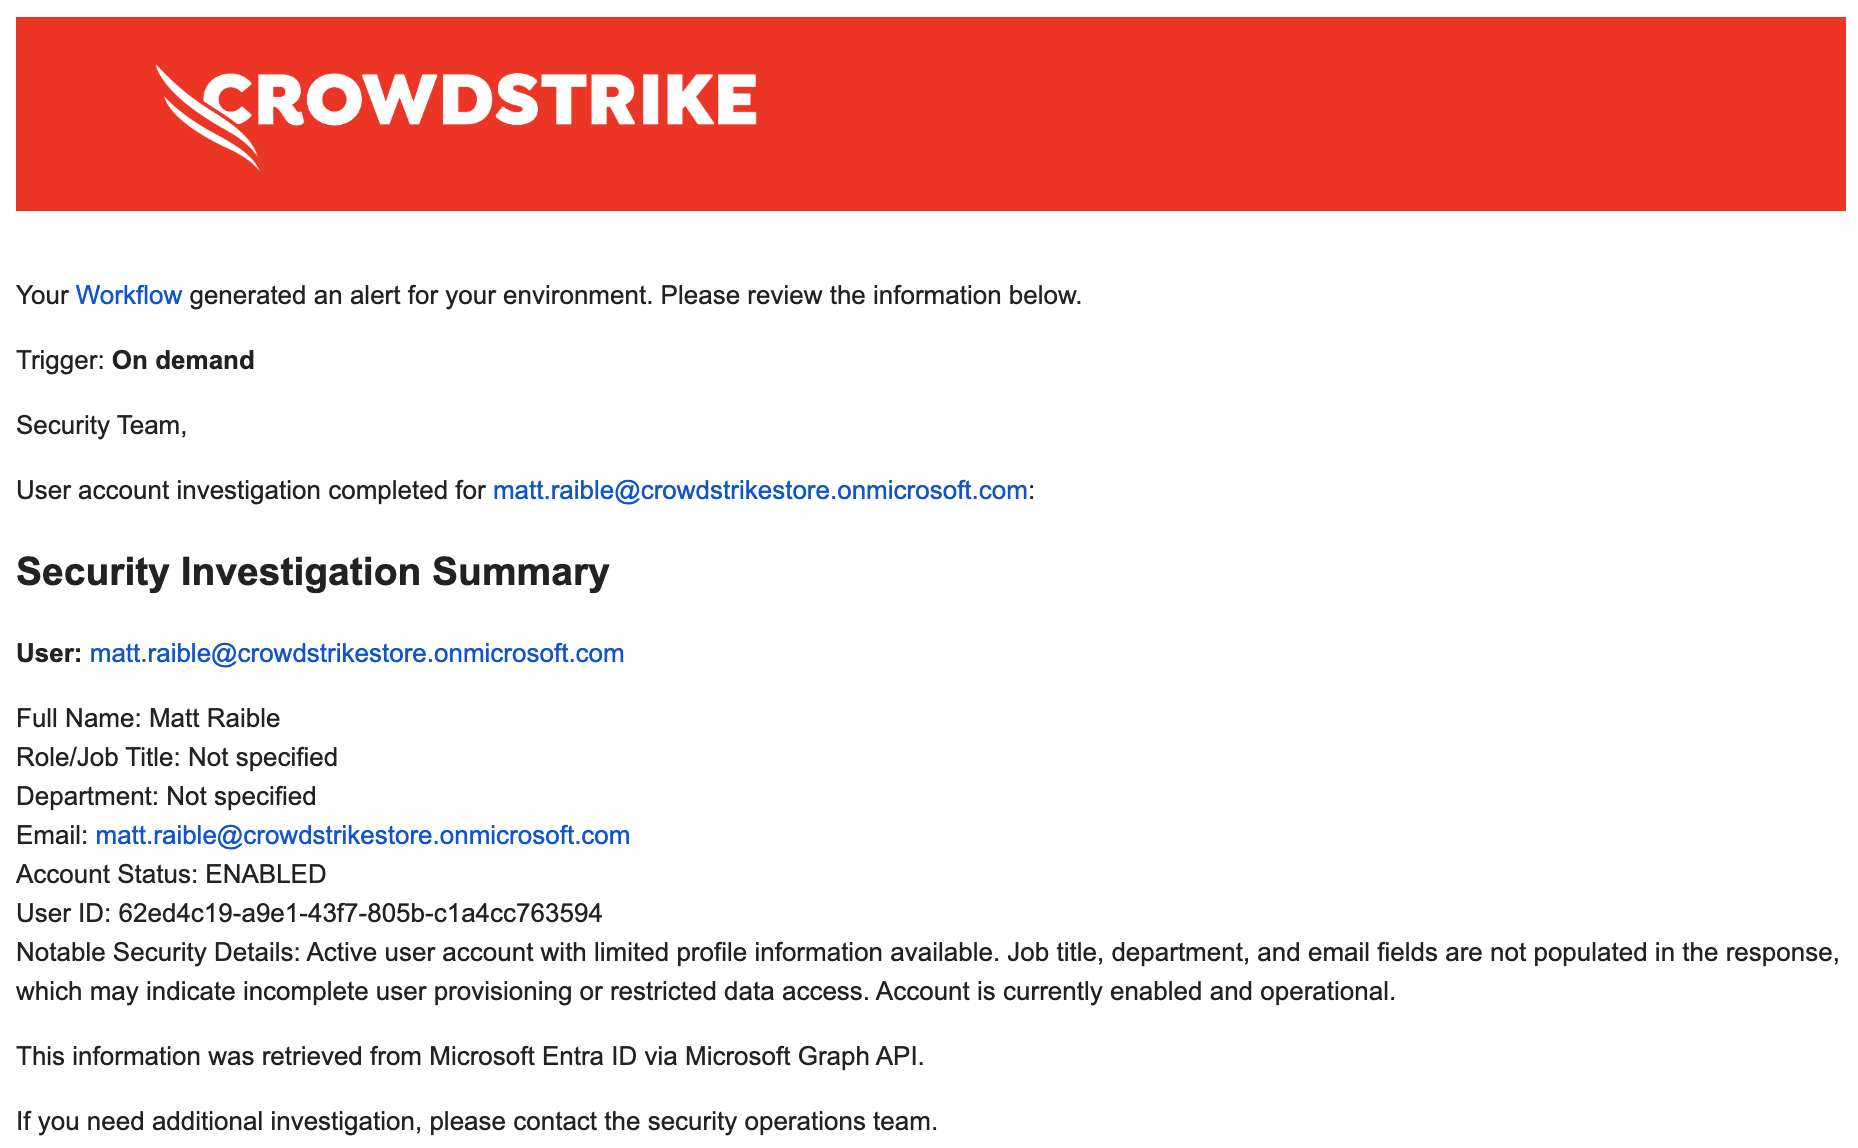Click the Full Name Matt Raible line
Image resolution: width=1858 pixels, height=1148 pixels.
coord(148,719)
